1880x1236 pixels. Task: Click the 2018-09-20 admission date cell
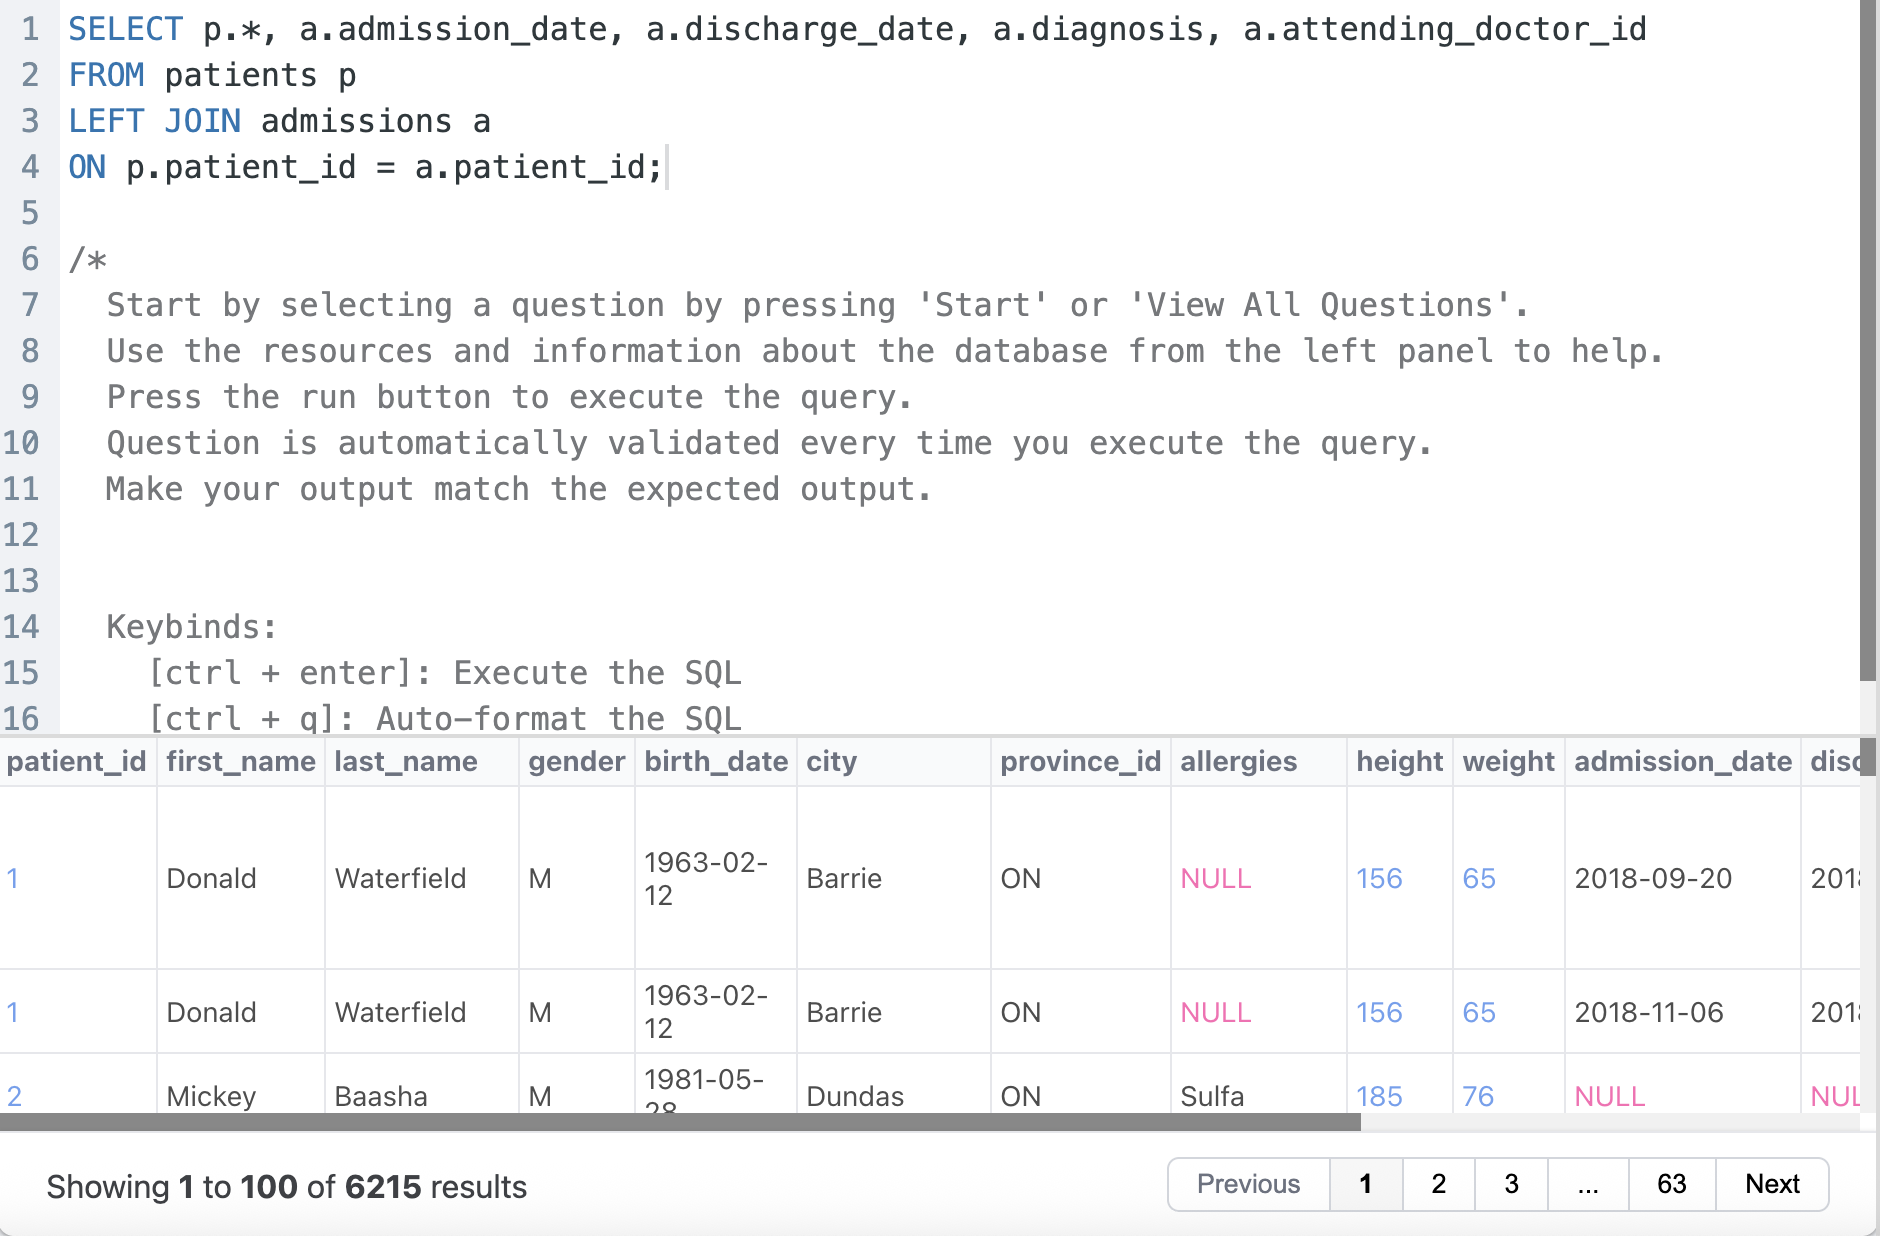click(x=1653, y=878)
